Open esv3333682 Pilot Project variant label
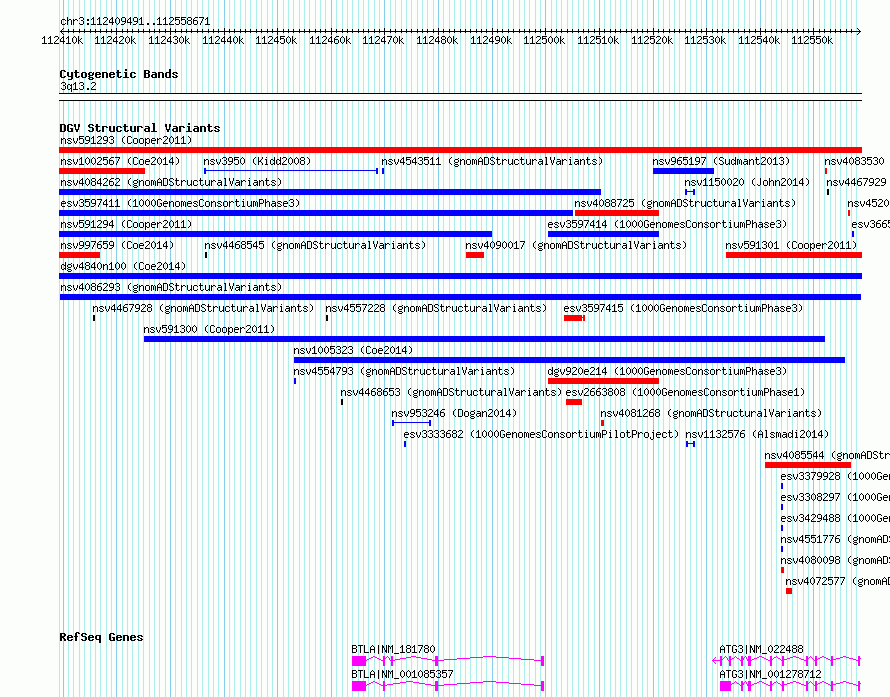Image resolution: width=890 pixels, height=697 pixels. (x=541, y=434)
